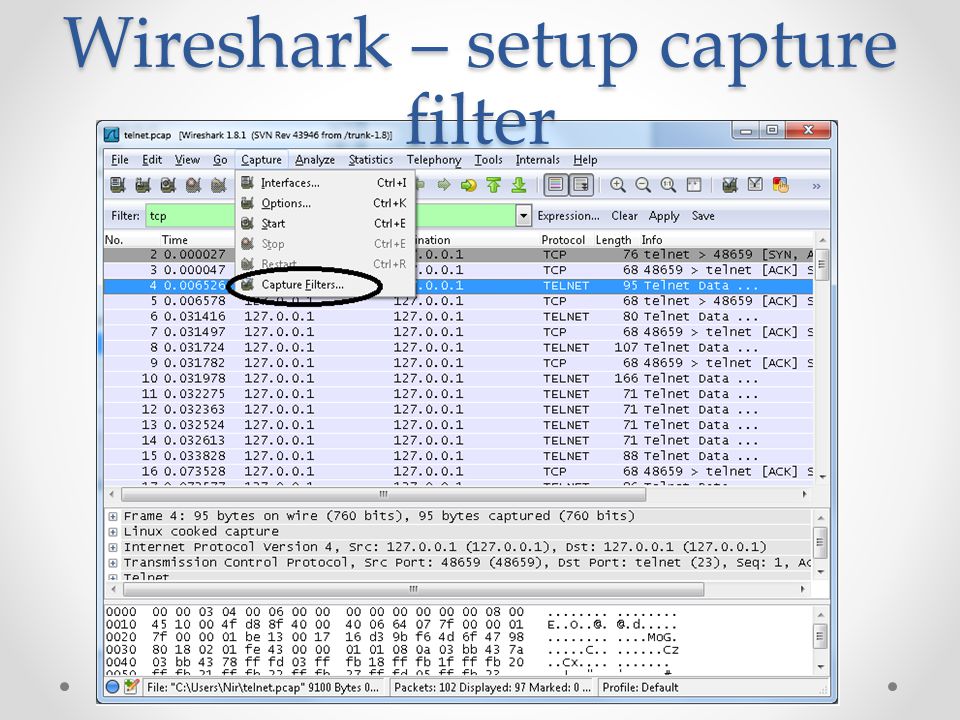Open the Edit menu
Image resolution: width=960 pixels, height=720 pixels.
[x=152, y=160]
